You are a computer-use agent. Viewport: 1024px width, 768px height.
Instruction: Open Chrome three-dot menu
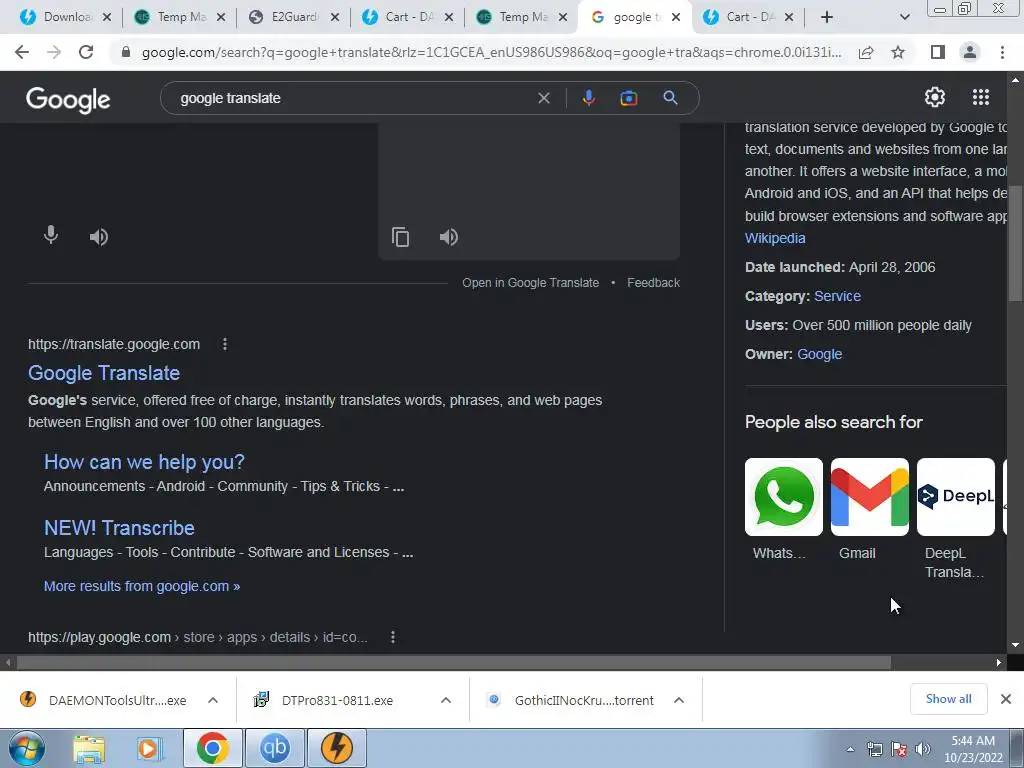(1002, 52)
